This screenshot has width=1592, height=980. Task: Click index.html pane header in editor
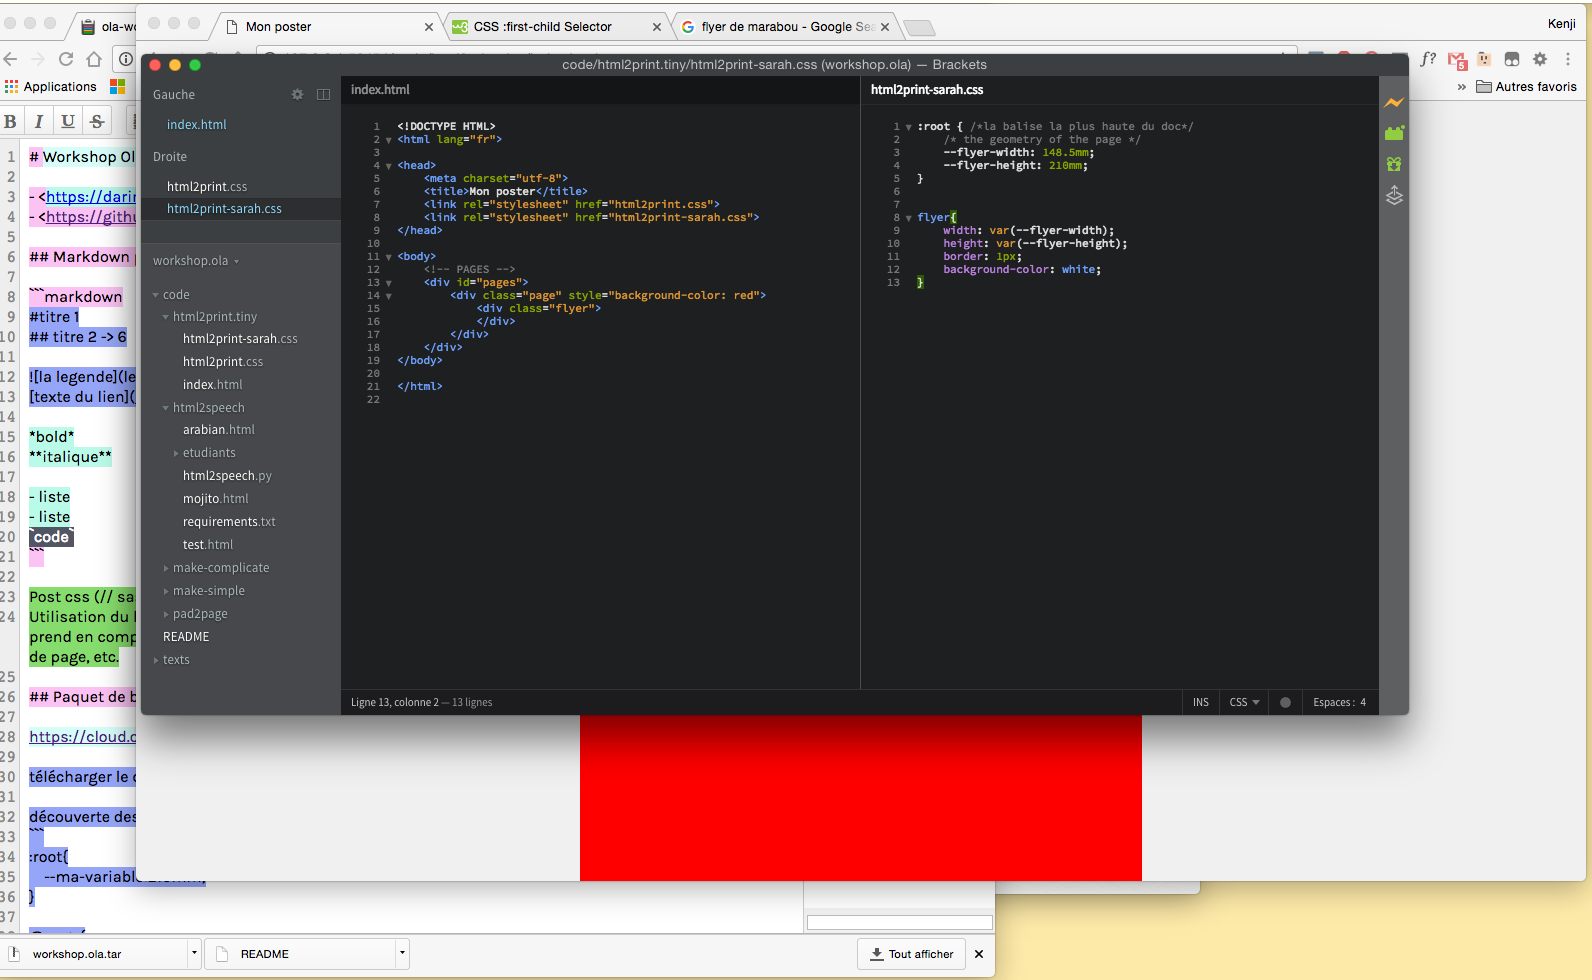point(380,90)
